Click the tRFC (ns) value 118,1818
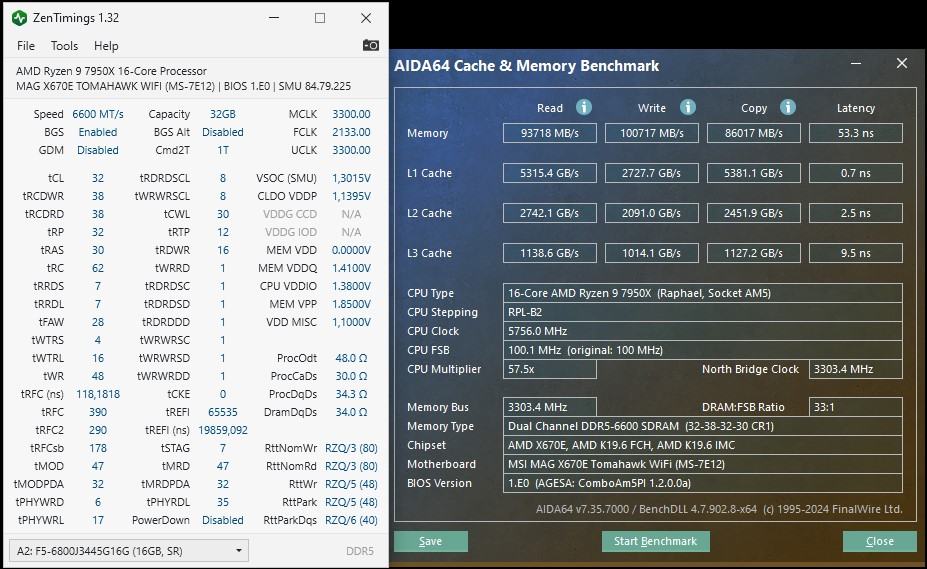Screen dimensions: 927x569 pos(98,394)
